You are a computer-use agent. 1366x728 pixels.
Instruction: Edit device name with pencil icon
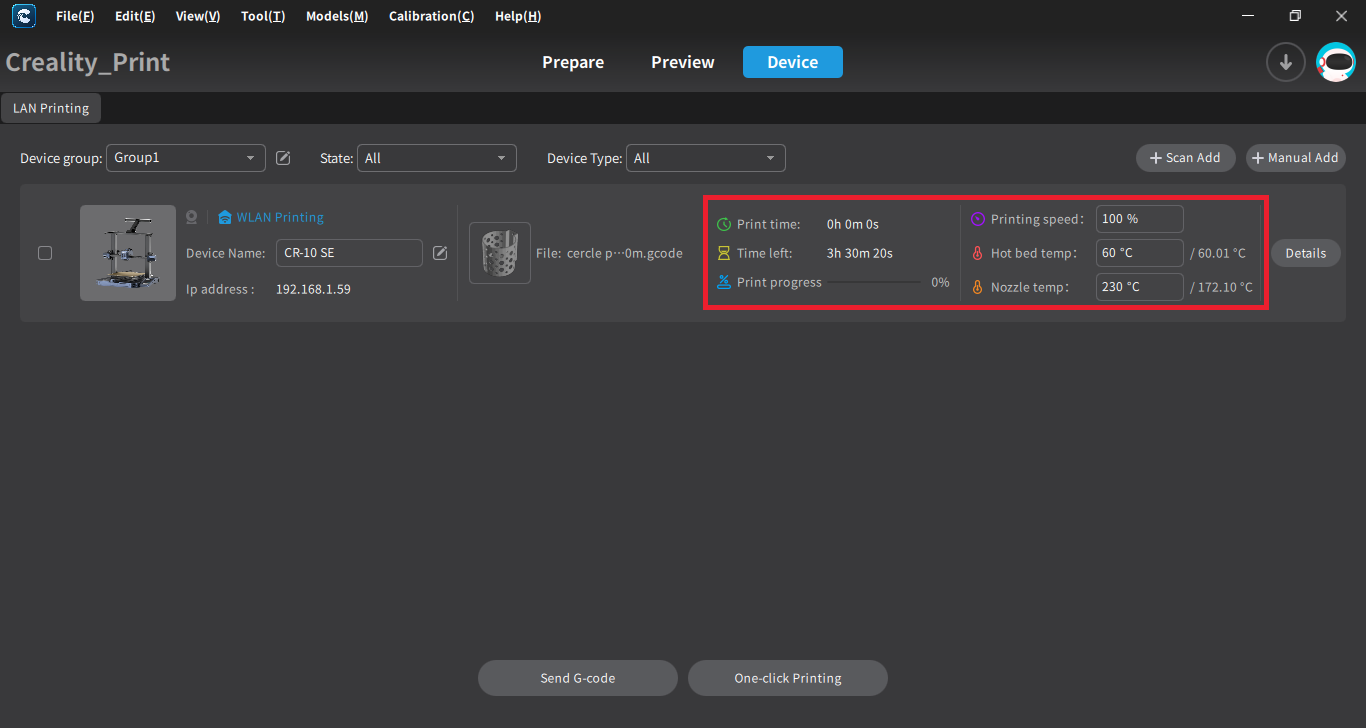click(x=440, y=253)
